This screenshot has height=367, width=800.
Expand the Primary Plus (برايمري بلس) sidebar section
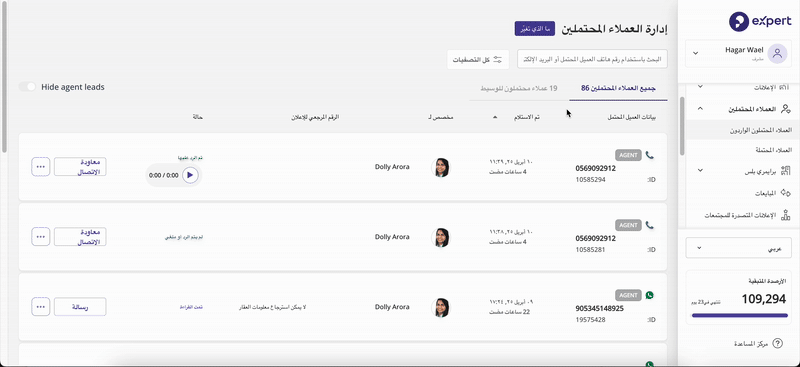pos(700,170)
